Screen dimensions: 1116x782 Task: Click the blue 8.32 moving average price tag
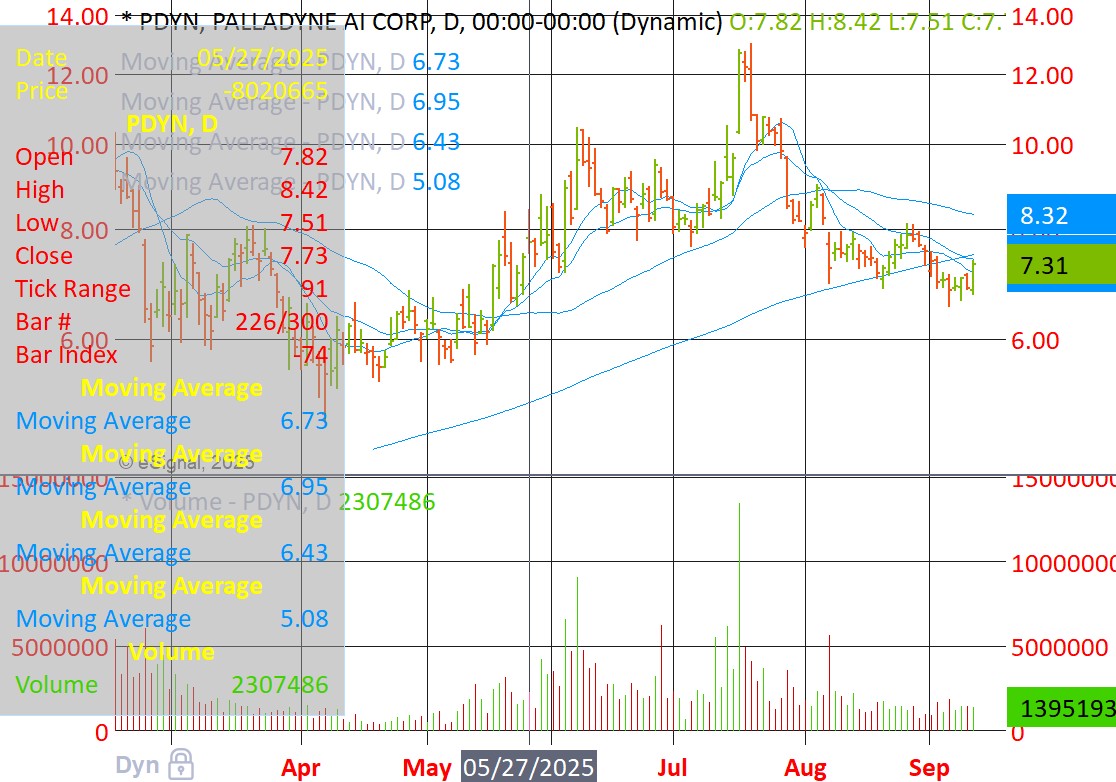point(1060,215)
